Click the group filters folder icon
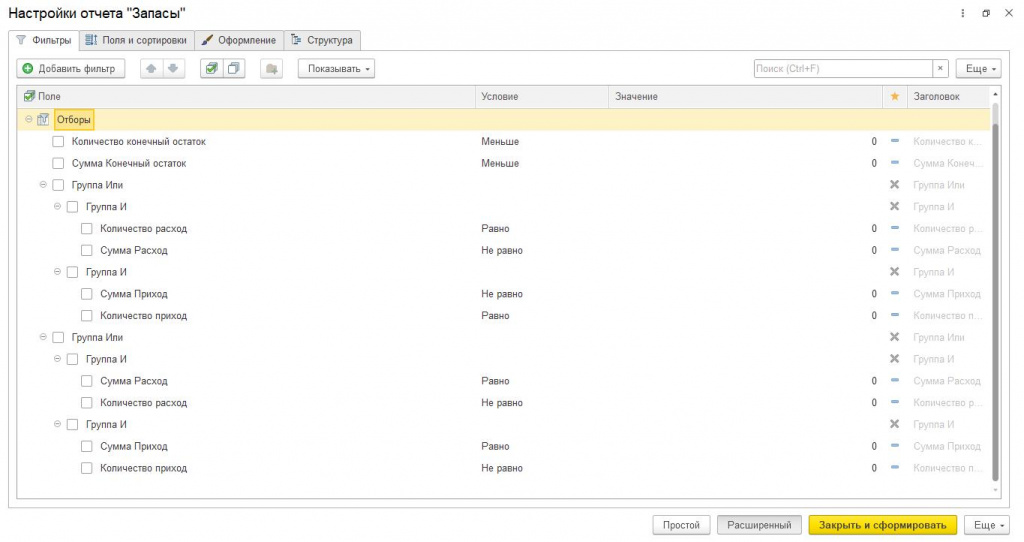The height and width of the screenshot is (542, 1024). click(x=271, y=69)
